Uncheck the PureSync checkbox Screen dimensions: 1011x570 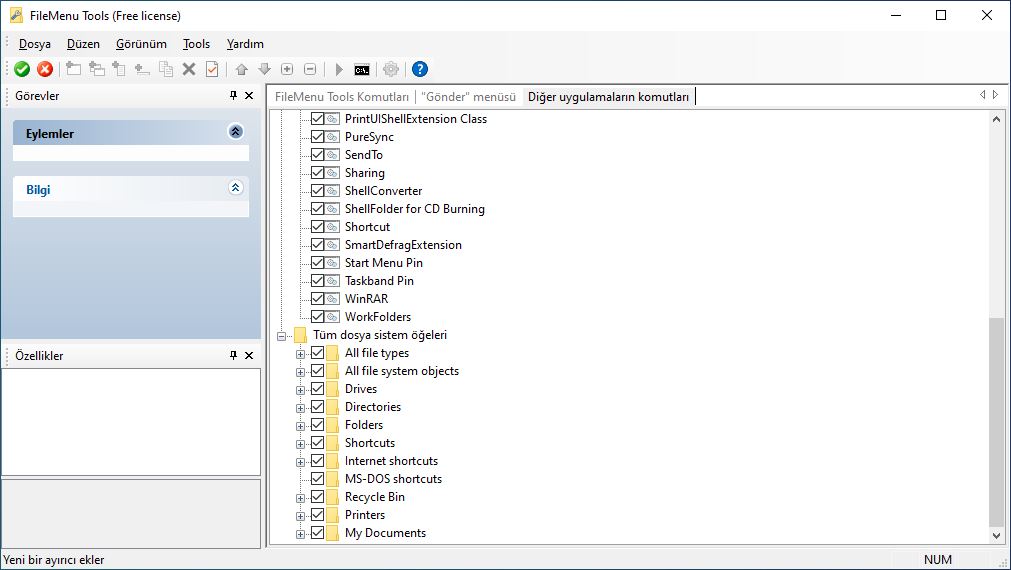[x=317, y=137]
